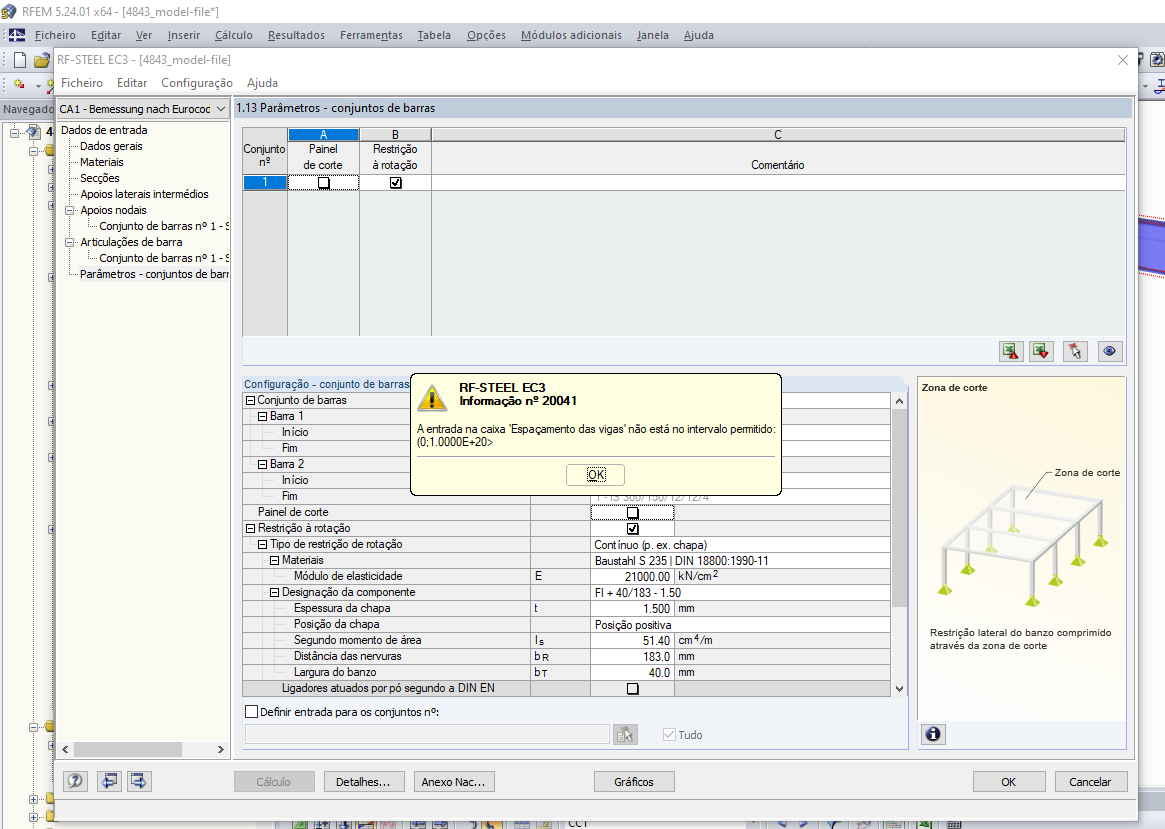Open Configuração menu in RF-STEEL EC3
1165x829 pixels.
tap(197, 83)
